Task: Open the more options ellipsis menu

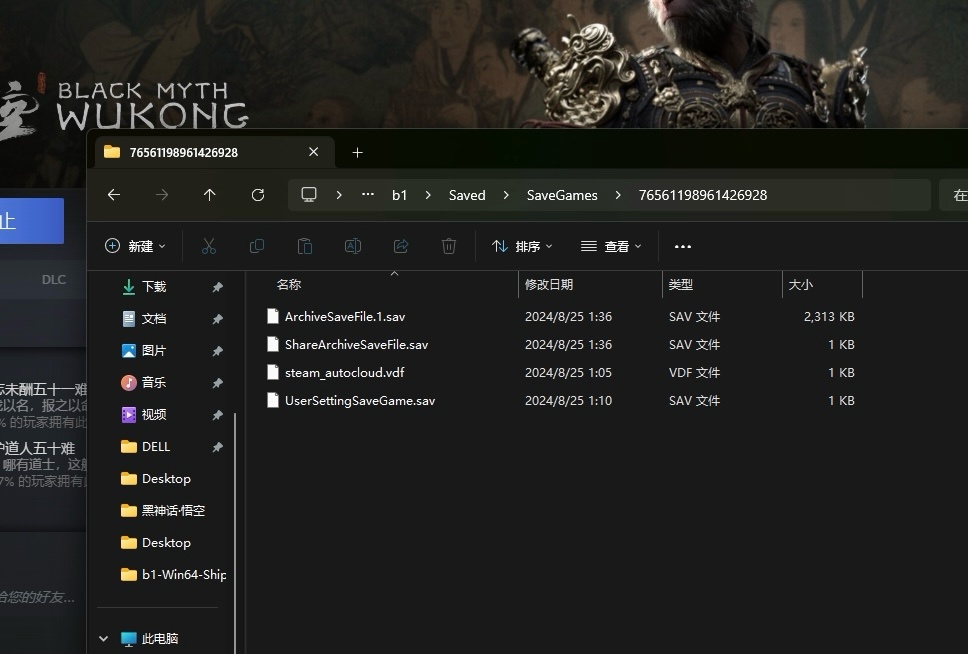Action: tap(683, 246)
